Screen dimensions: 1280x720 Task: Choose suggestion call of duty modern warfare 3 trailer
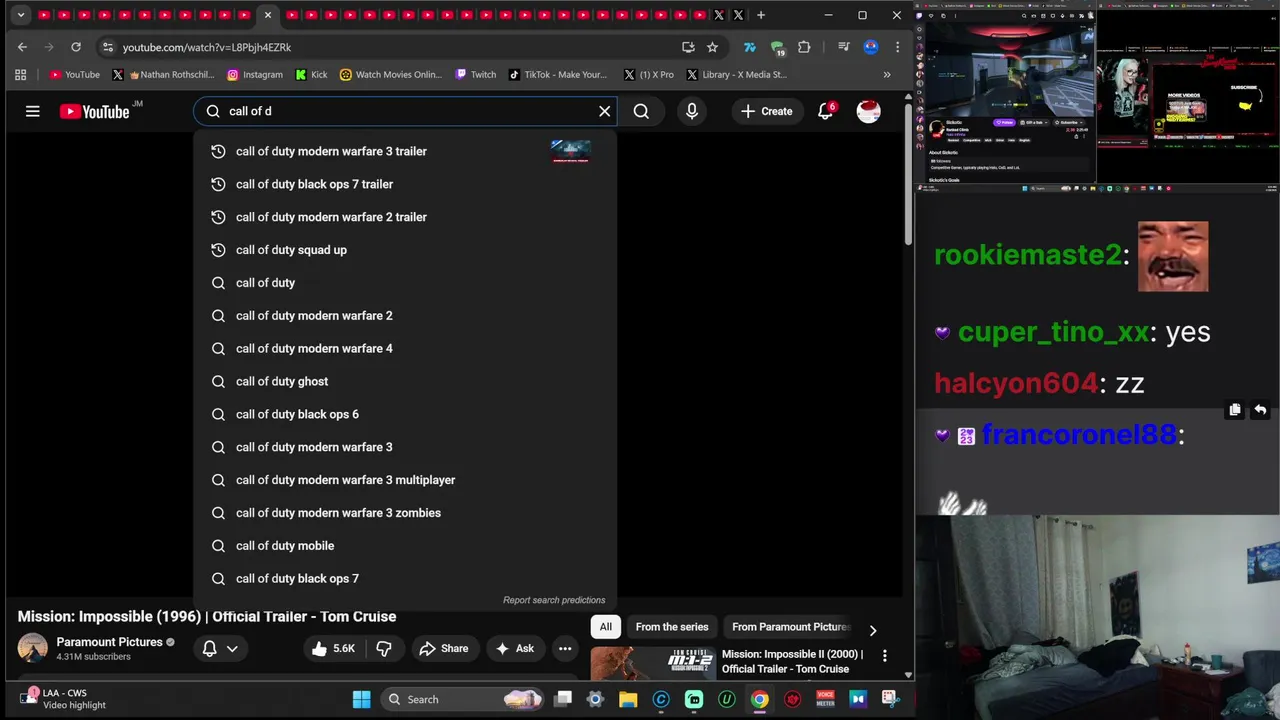405,151
